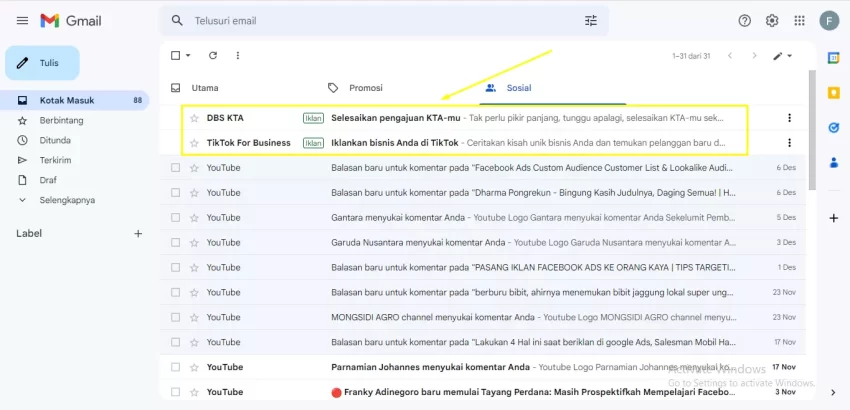
Task: Click the 1–31 dari 31 counter
Action: [x=691, y=56]
